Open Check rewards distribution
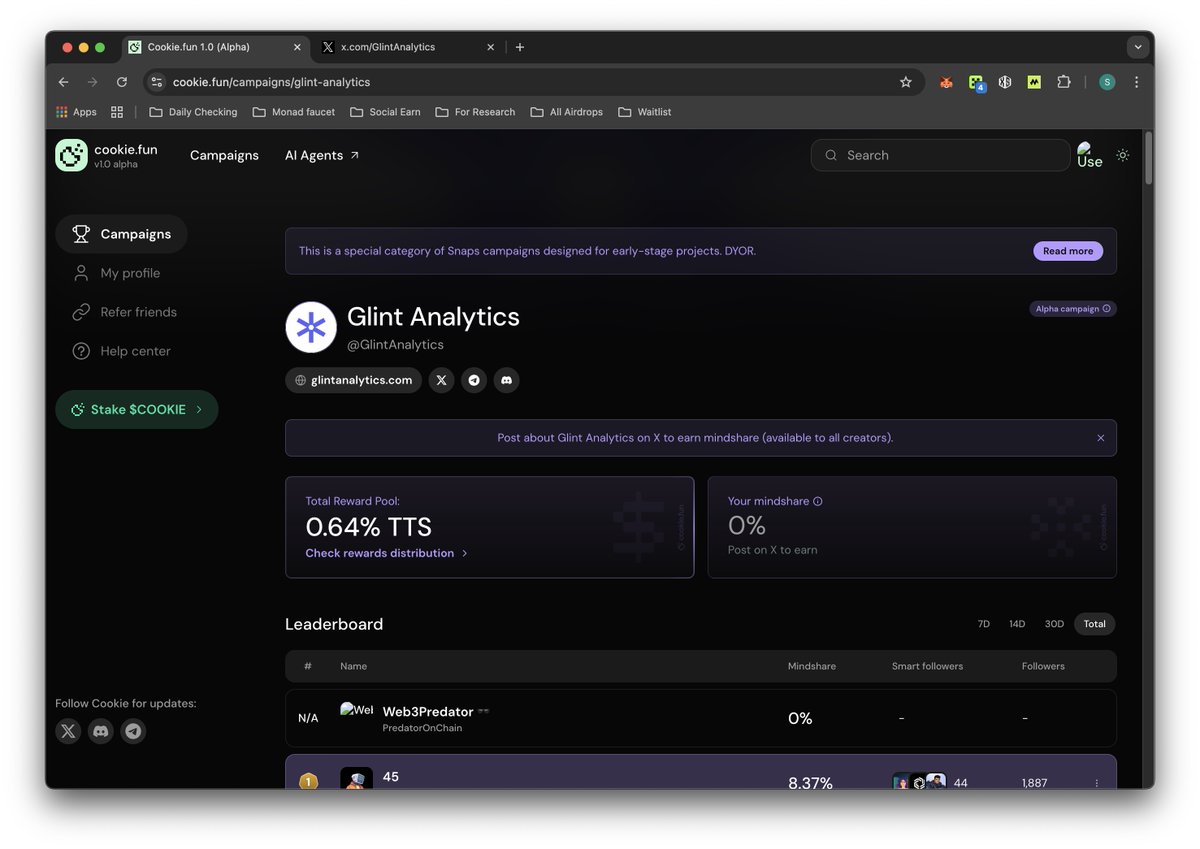Screen dimensions: 1200x849 coord(378,552)
